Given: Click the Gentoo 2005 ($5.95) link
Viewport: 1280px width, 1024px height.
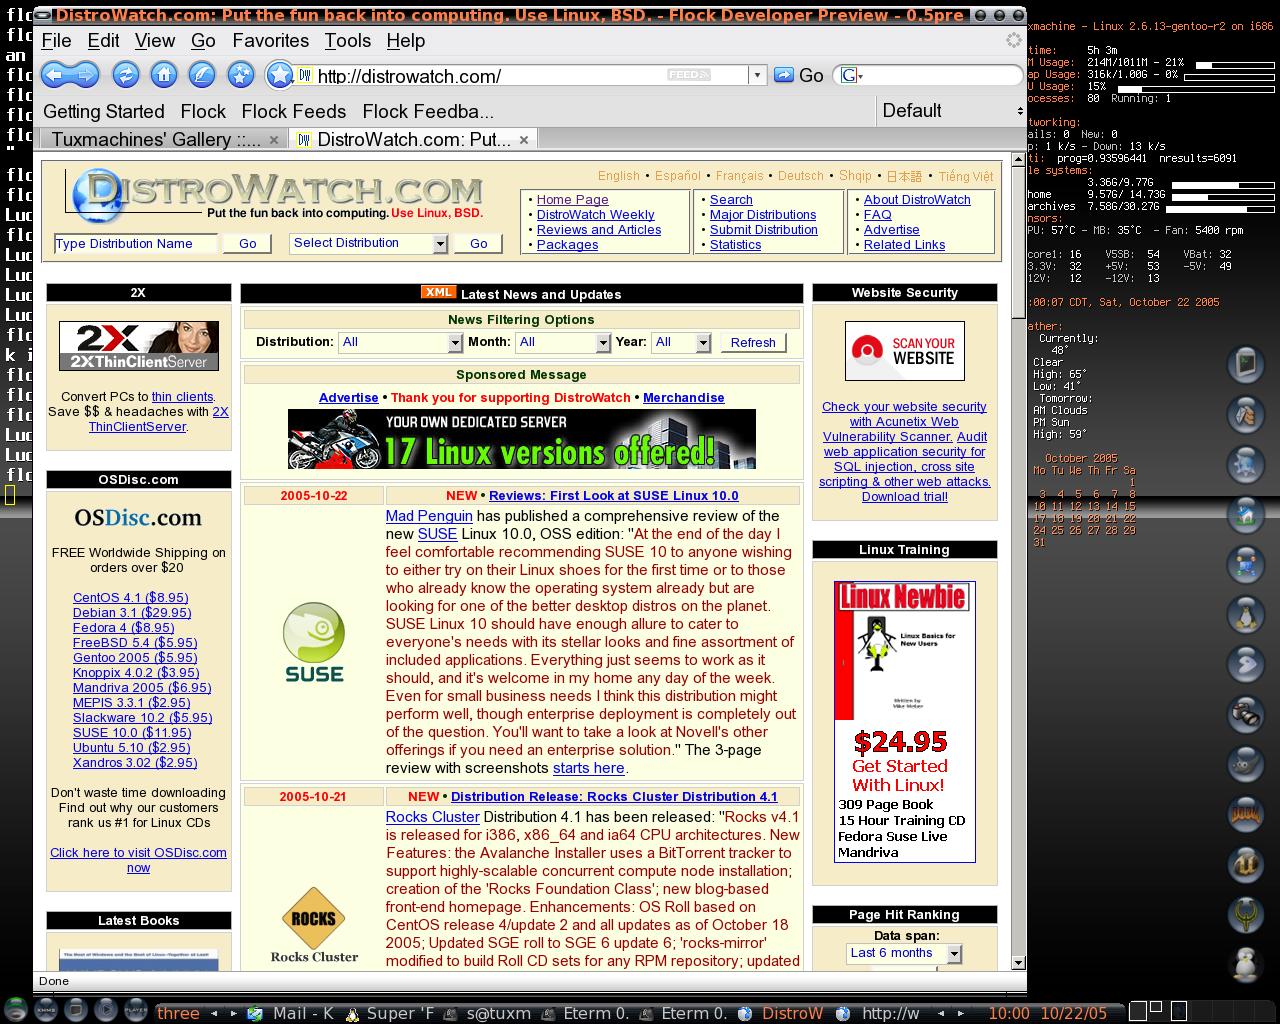Looking at the screenshot, I should [135, 657].
